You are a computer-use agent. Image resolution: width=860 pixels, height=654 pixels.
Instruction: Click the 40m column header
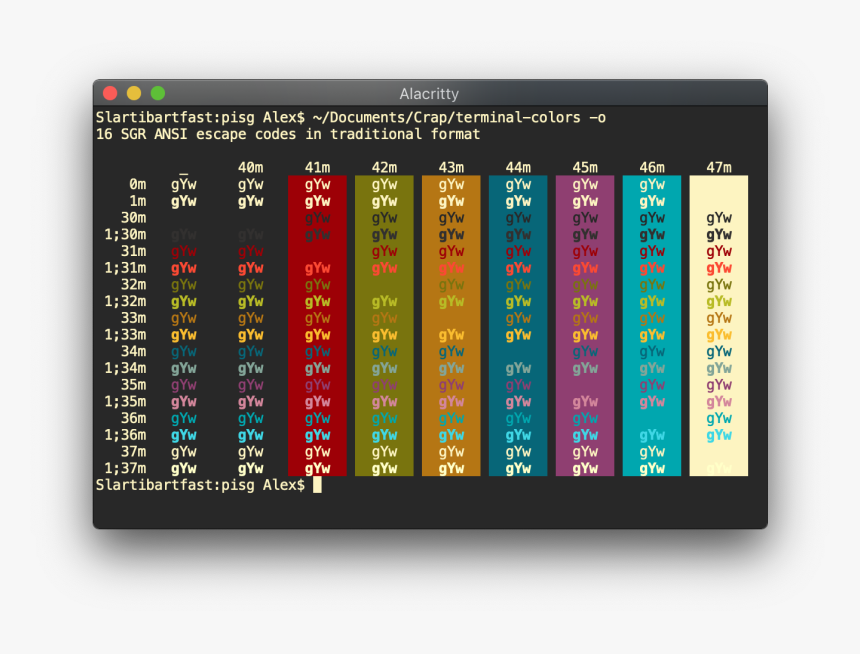pyautogui.click(x=251, y=167)
